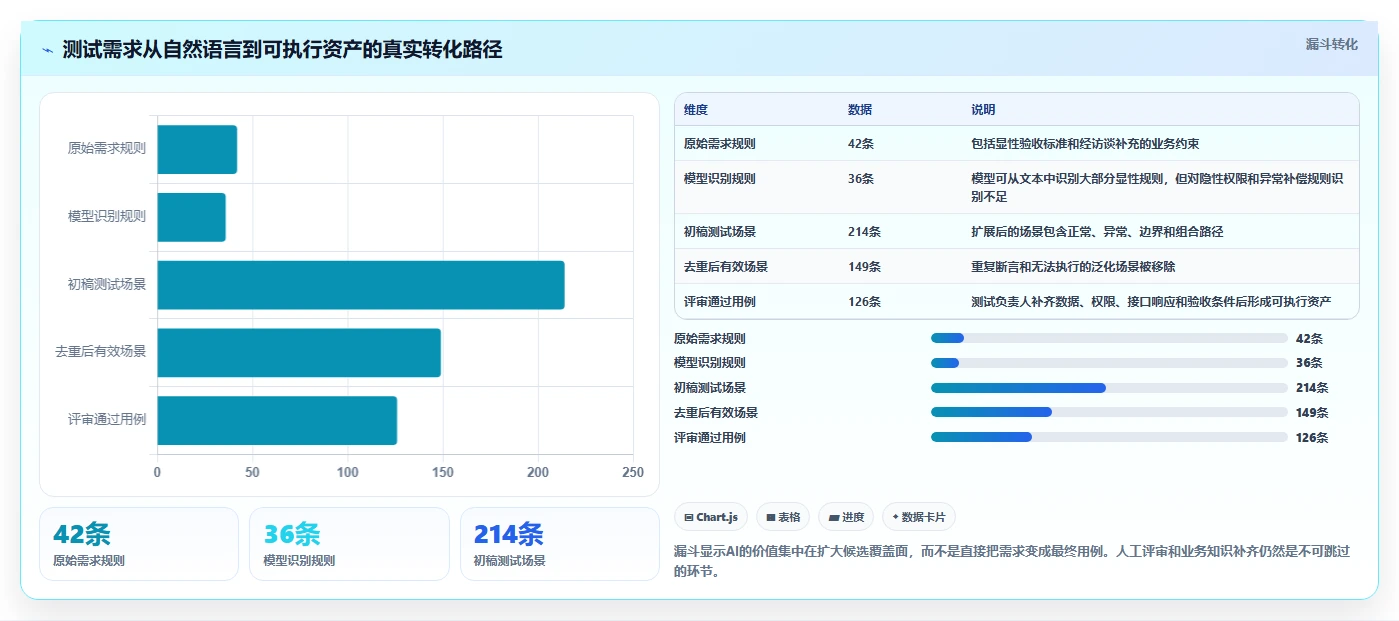Click the 去重后有效场景 bar in the chart
1399x621 pixels.
coord(299,352)
